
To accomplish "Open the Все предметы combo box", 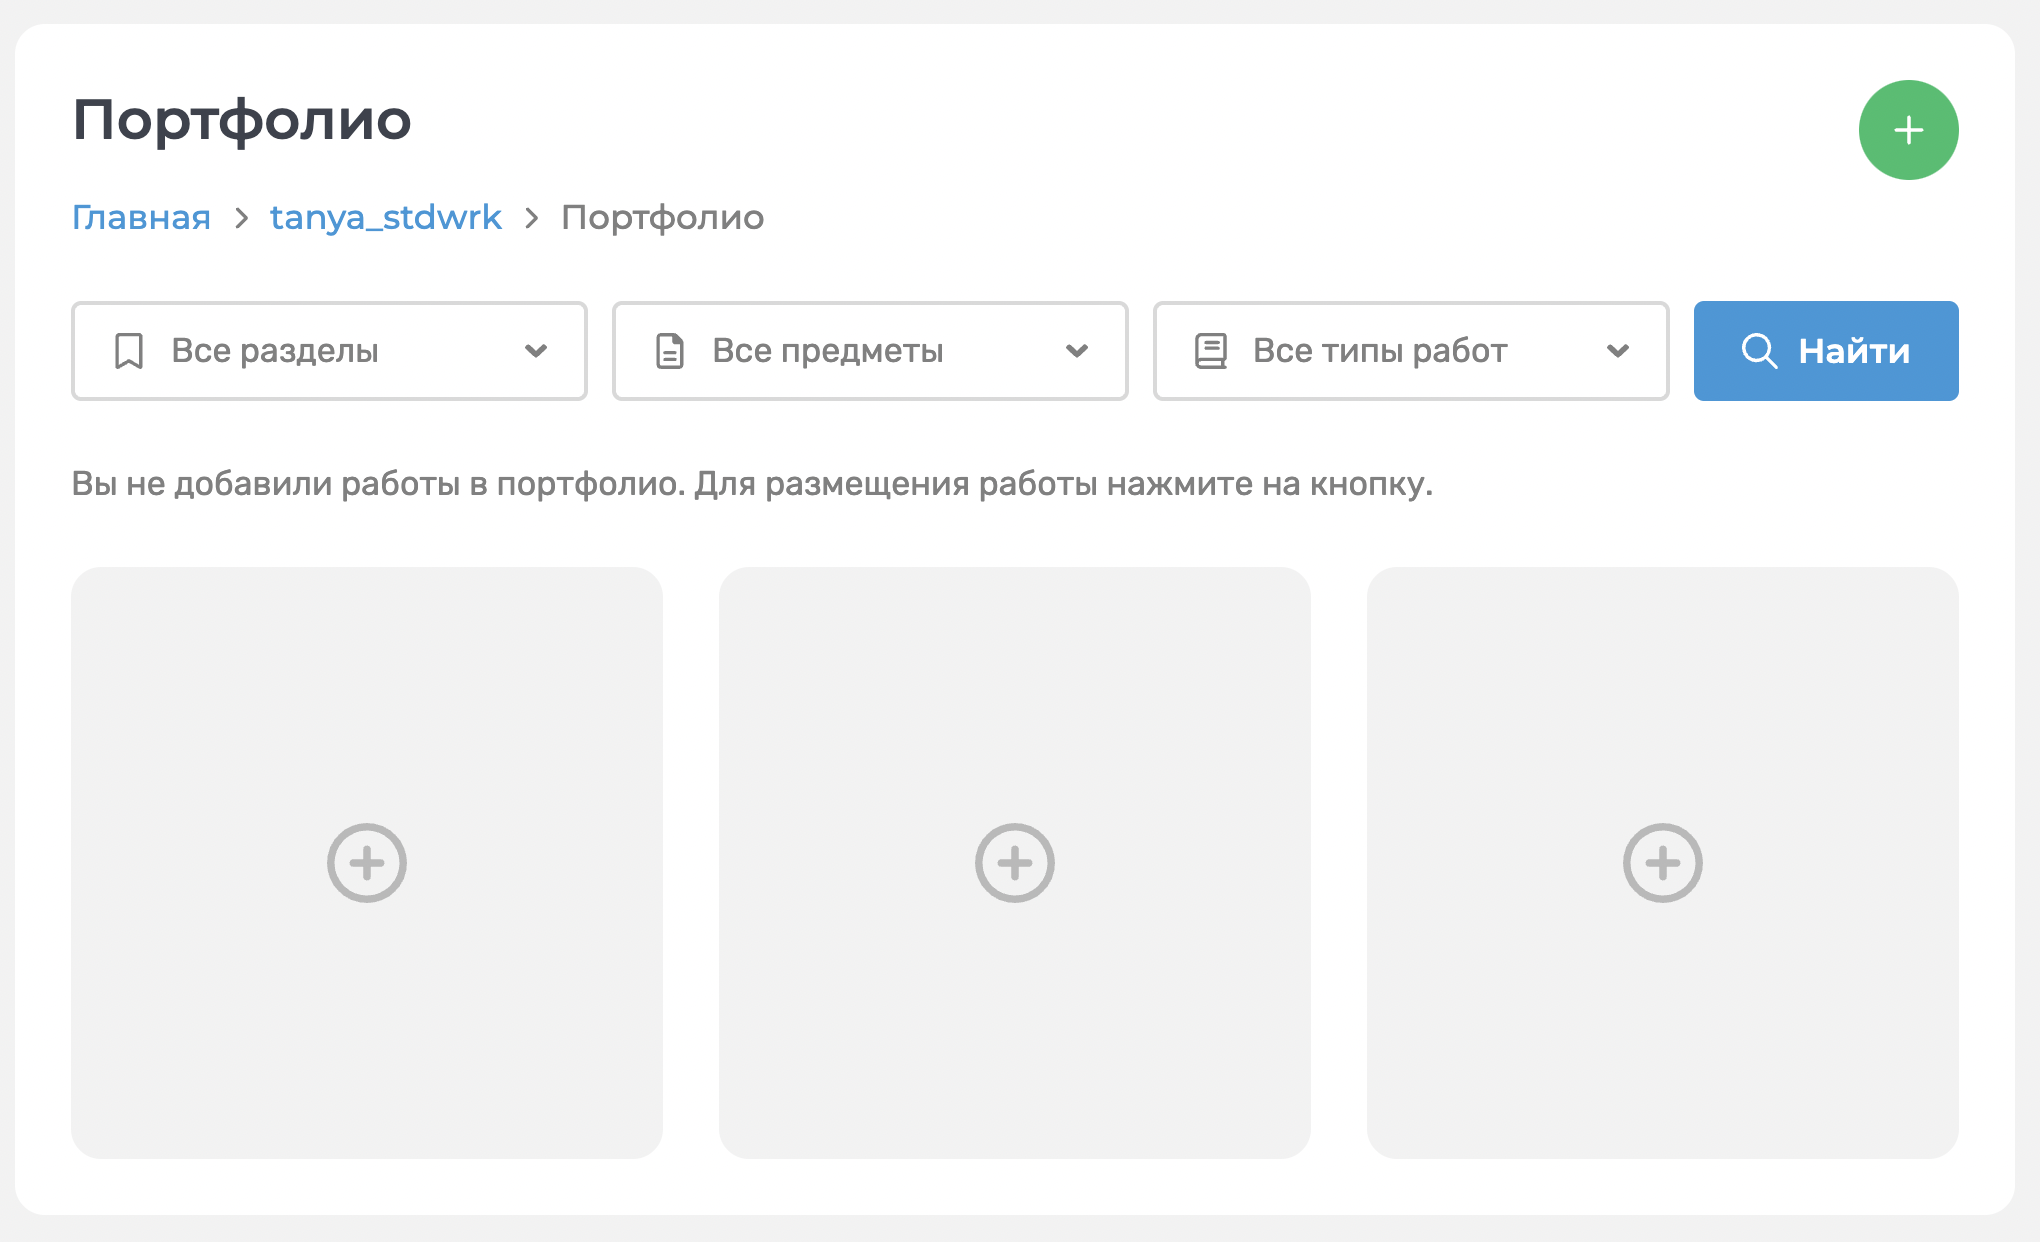I will [x=870, y=351].
